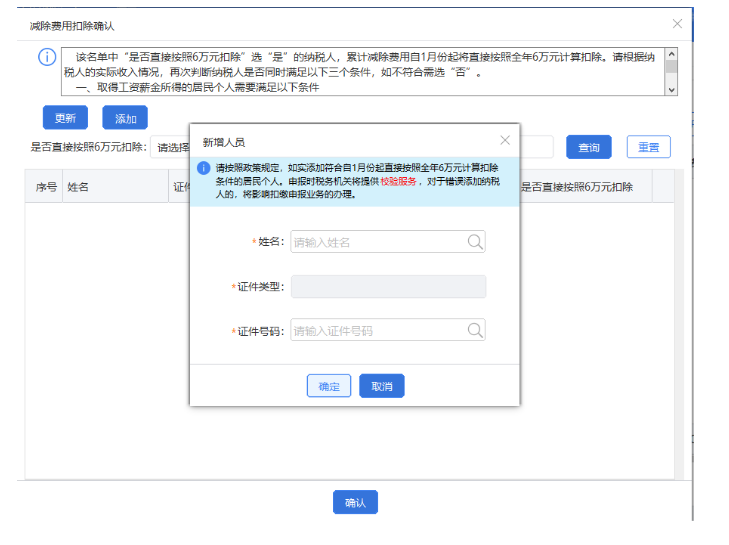729x545 pixels.
Task: Open the red 校验服务 link
Action: coord(396,183)
